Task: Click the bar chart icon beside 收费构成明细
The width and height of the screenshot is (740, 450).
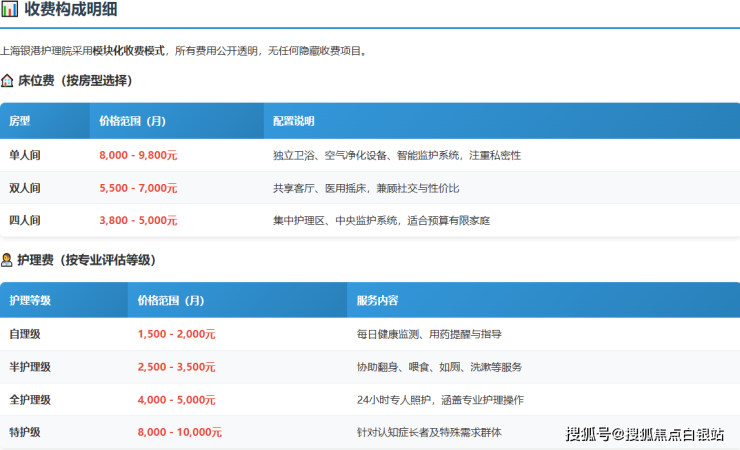Action: 9,10
